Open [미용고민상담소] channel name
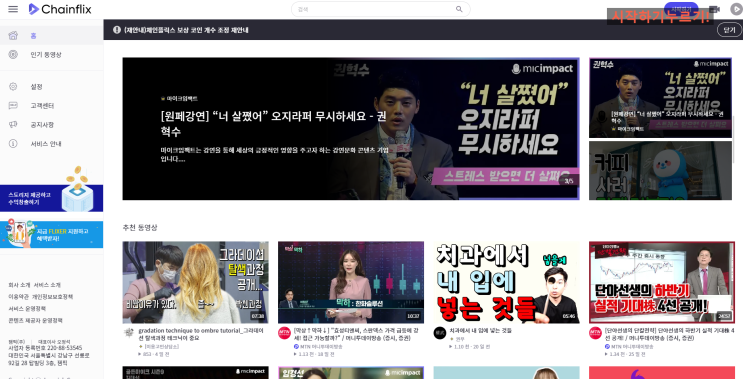 click(x=161, y=346)
